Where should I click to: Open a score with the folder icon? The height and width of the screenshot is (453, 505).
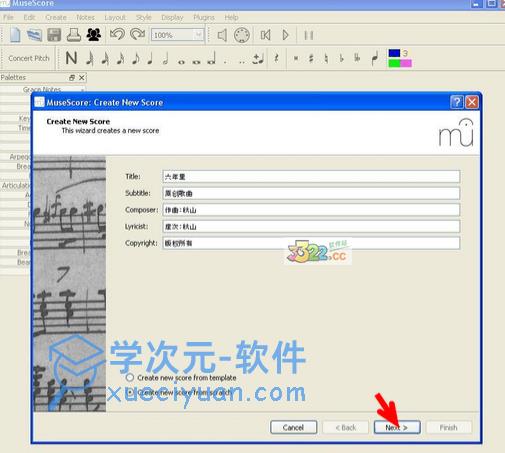click(34, 35)
